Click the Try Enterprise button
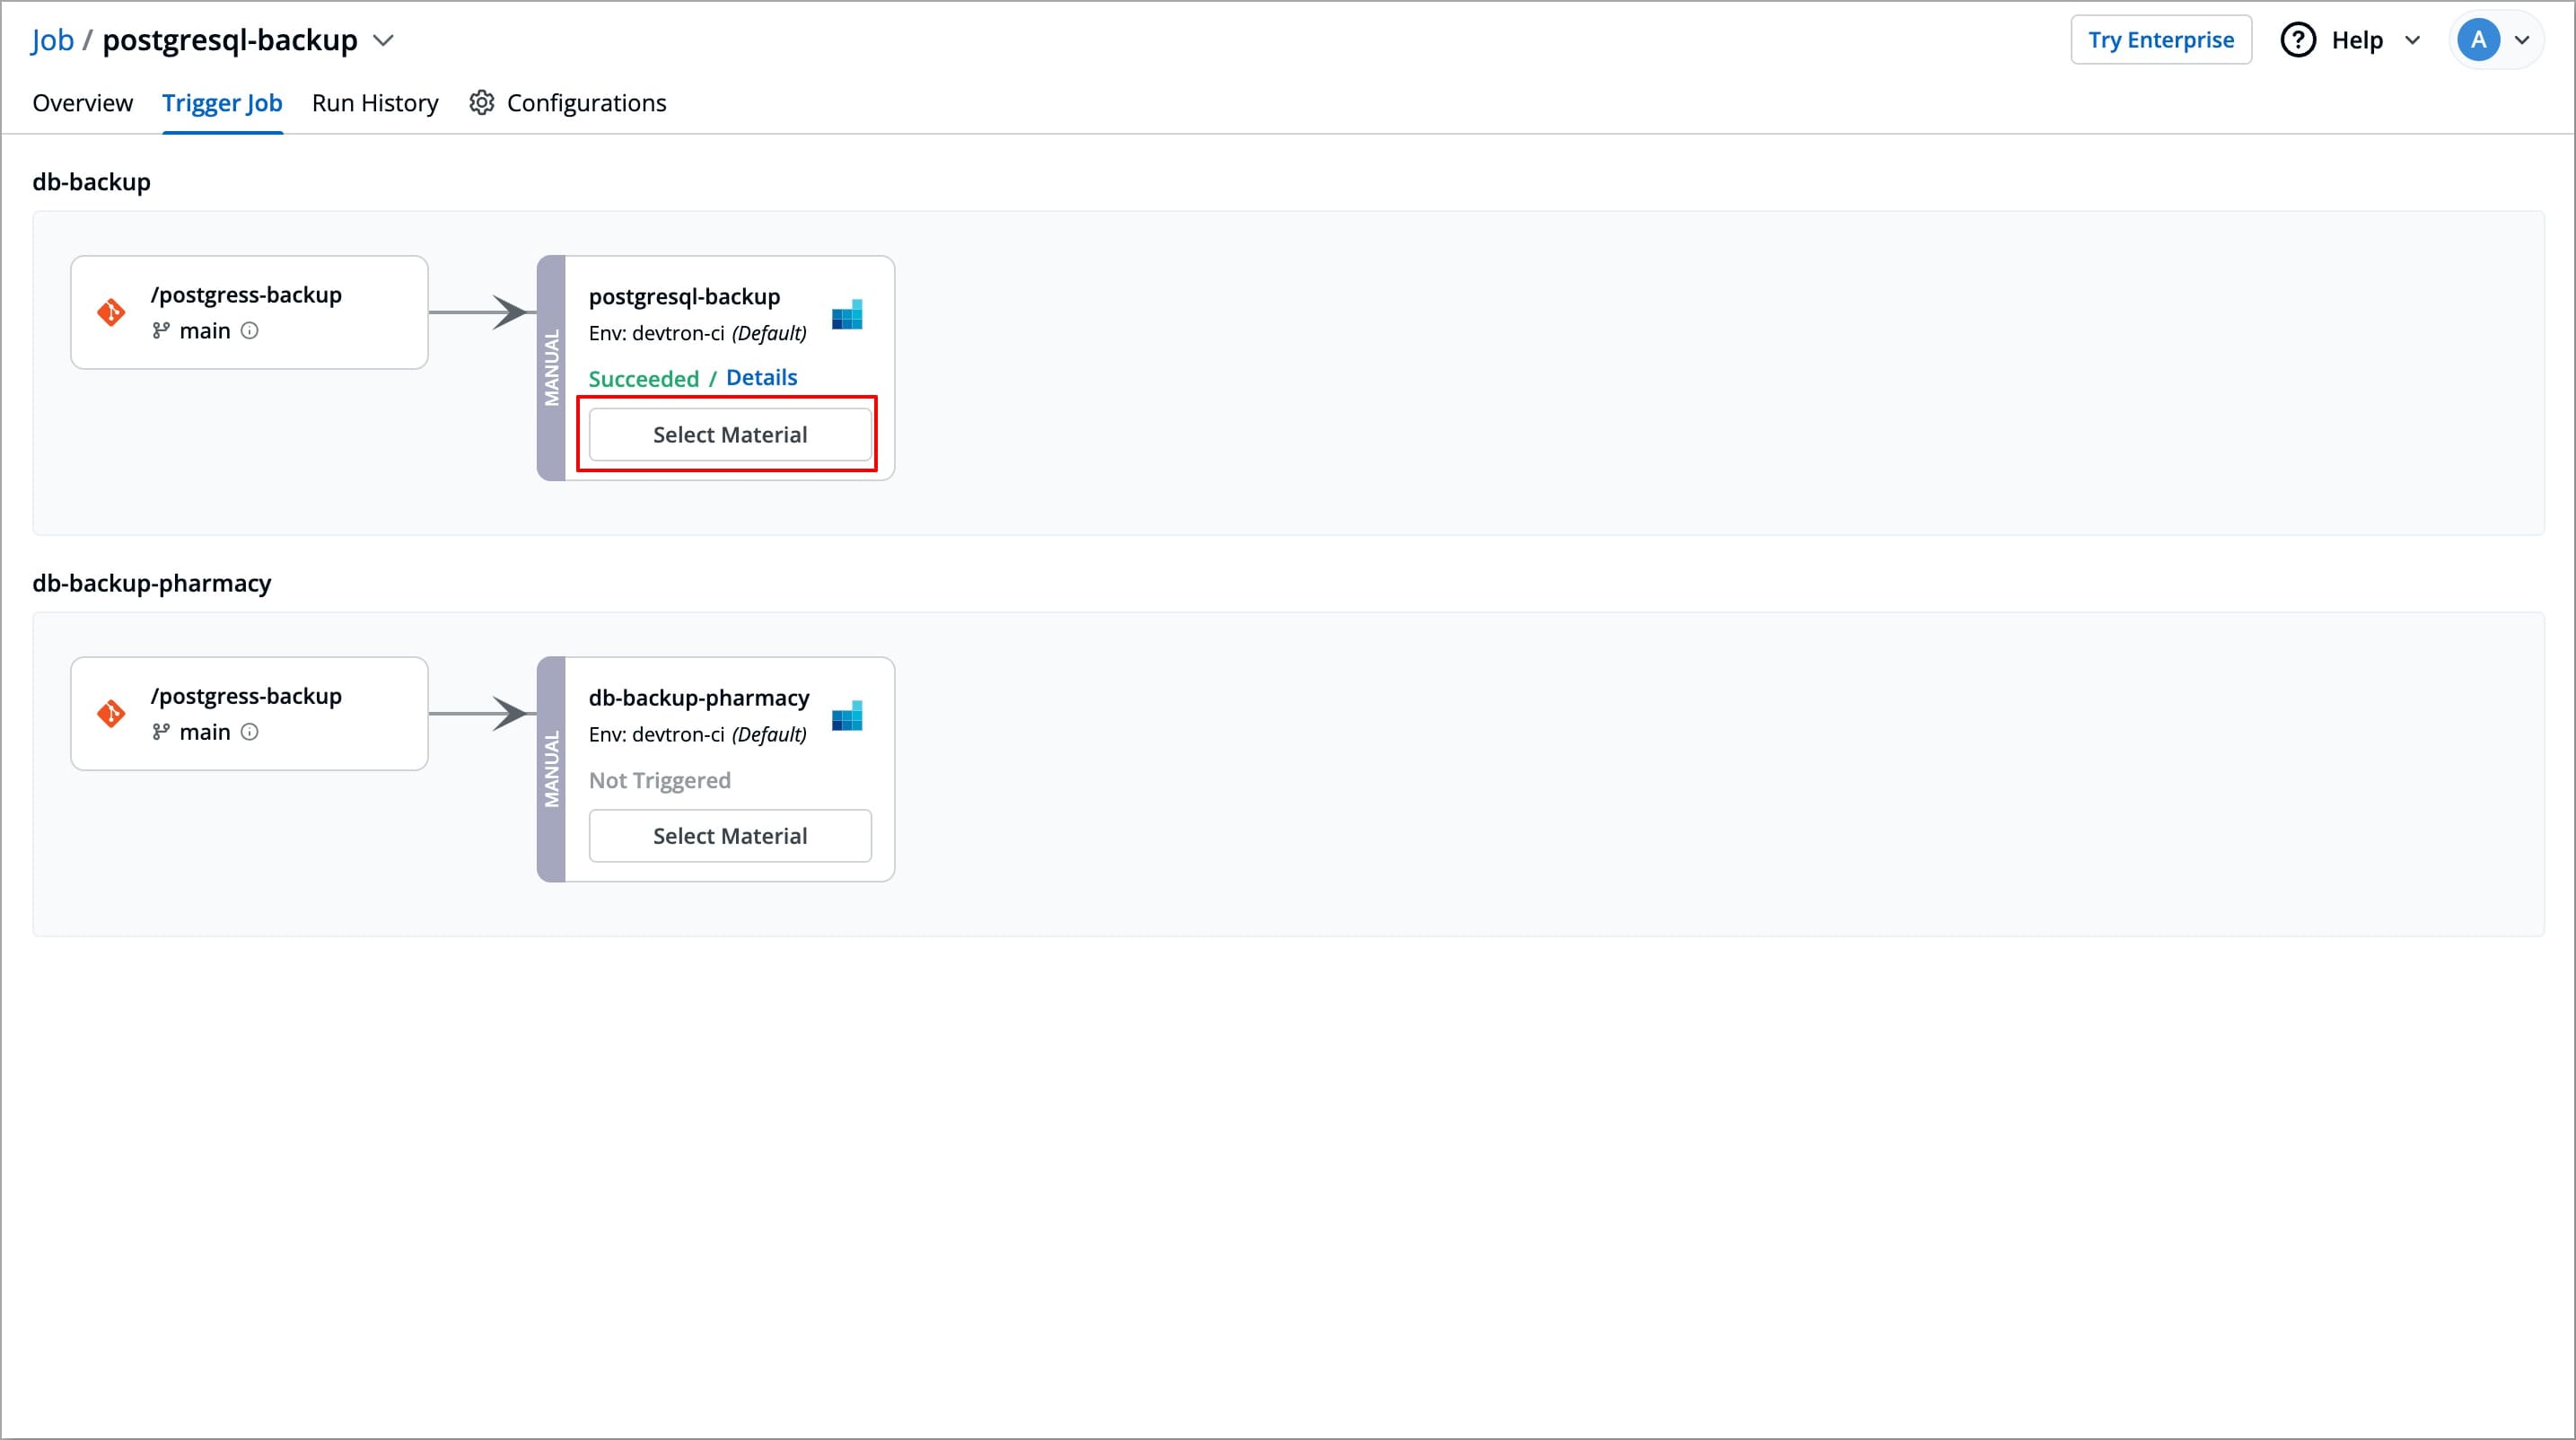The width and height of the screenshot is (2576, 1440). pyautogui.click(x=2160, y=40)
